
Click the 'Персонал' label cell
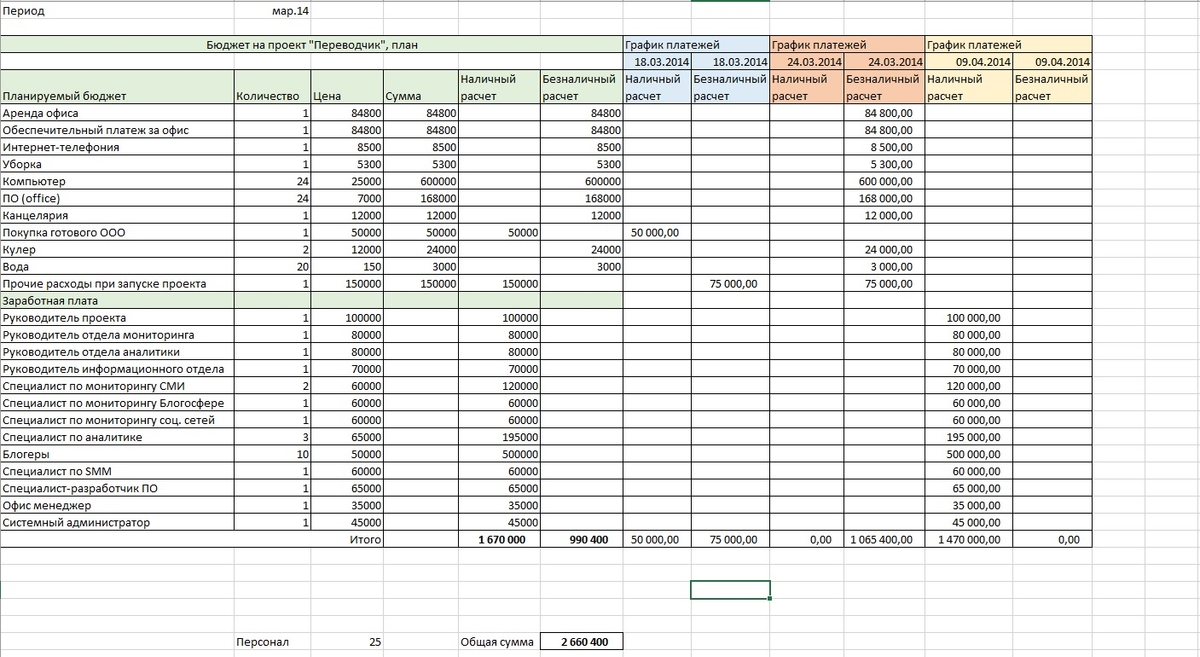click(x=272, y=642)
